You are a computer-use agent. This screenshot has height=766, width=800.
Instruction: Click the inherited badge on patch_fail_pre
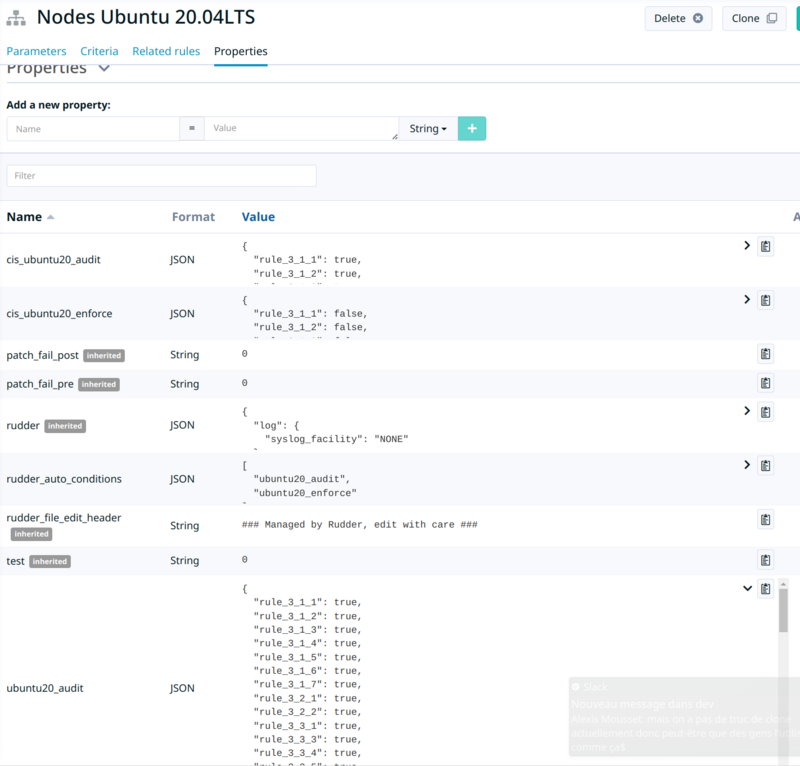click(99, 384)
